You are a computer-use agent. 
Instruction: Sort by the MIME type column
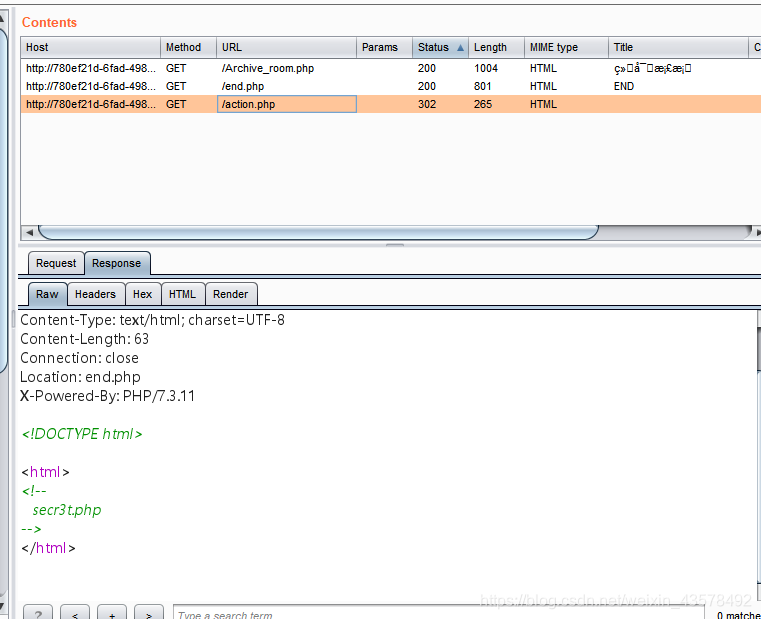[x=566, y=48]
